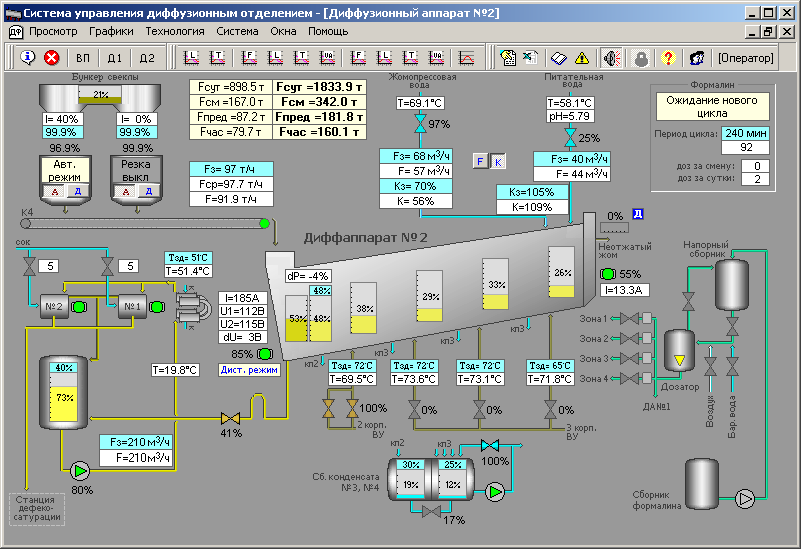
Task: Click the Зона 4 valve
Action: coord(630,378)
